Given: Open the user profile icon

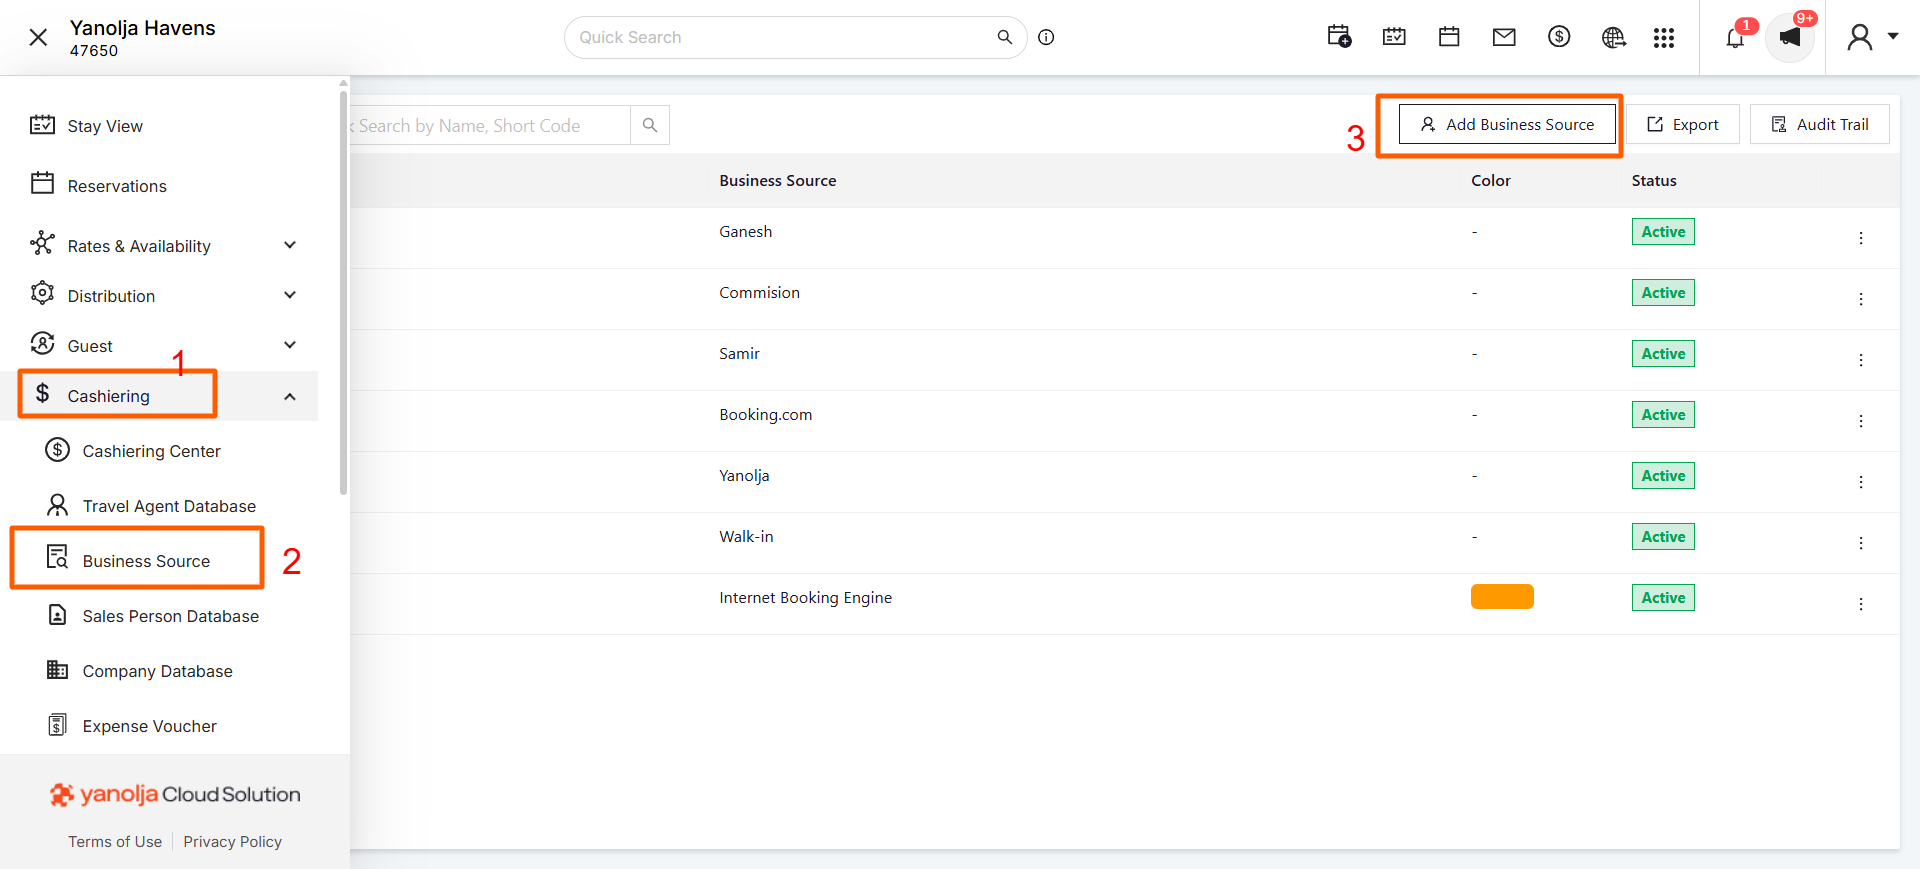Looking at the screenshot, I should pos(1859,37).
